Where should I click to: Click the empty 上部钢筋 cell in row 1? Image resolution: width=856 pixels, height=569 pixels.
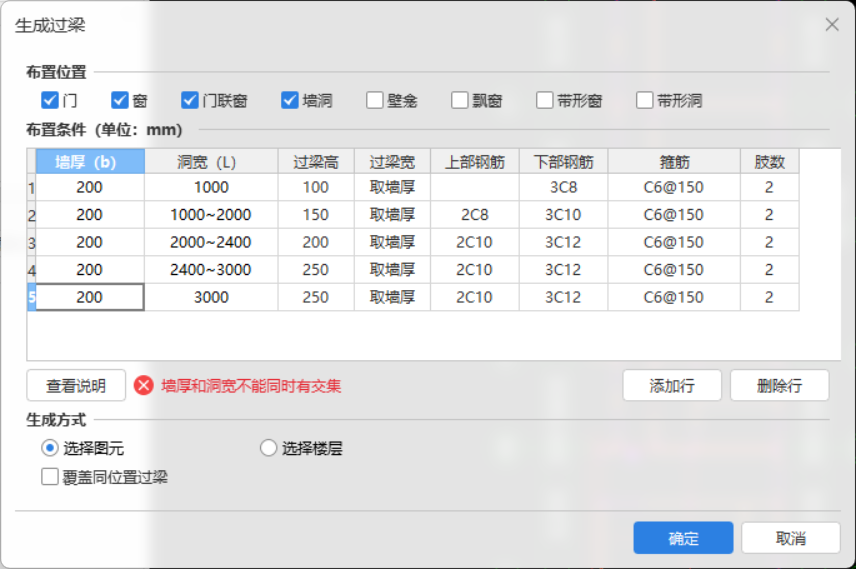coord(475,187)
